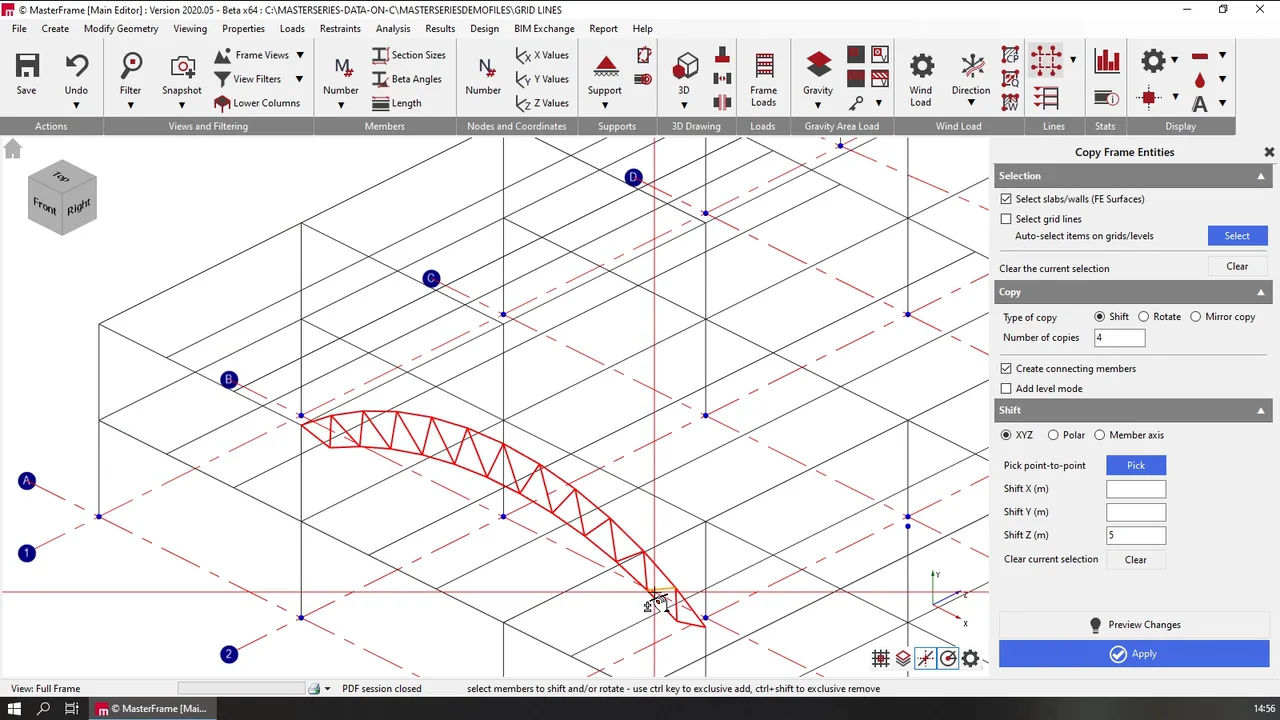Click the blue Select button

1237,236
